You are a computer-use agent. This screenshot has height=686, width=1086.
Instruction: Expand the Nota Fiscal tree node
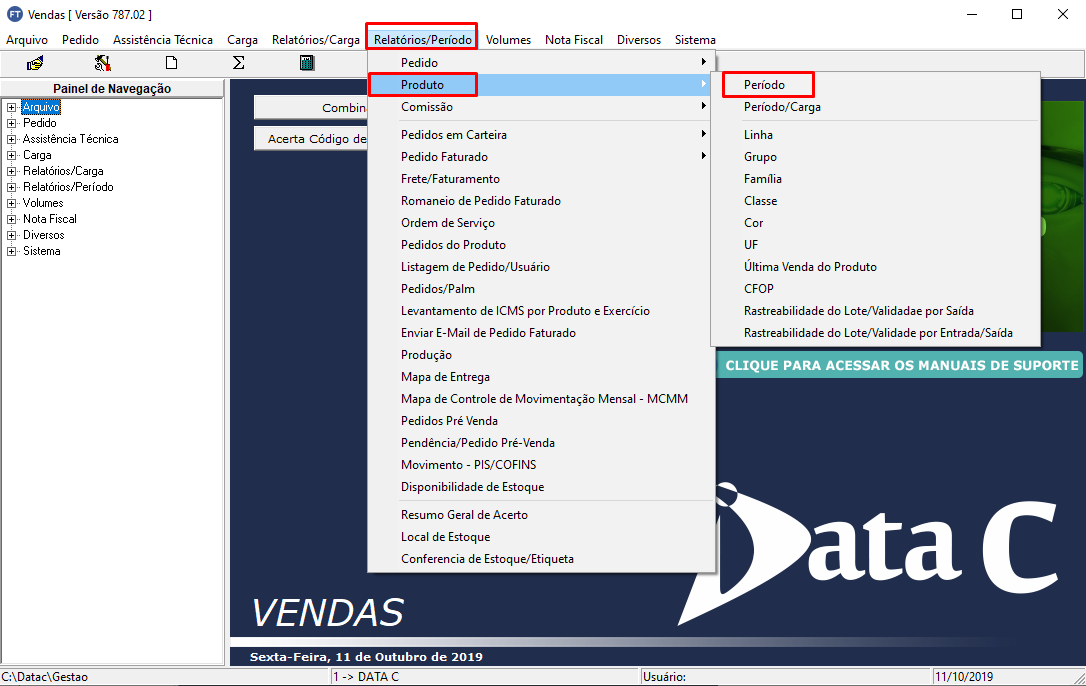pyautogui.click(x=11, y=219)
